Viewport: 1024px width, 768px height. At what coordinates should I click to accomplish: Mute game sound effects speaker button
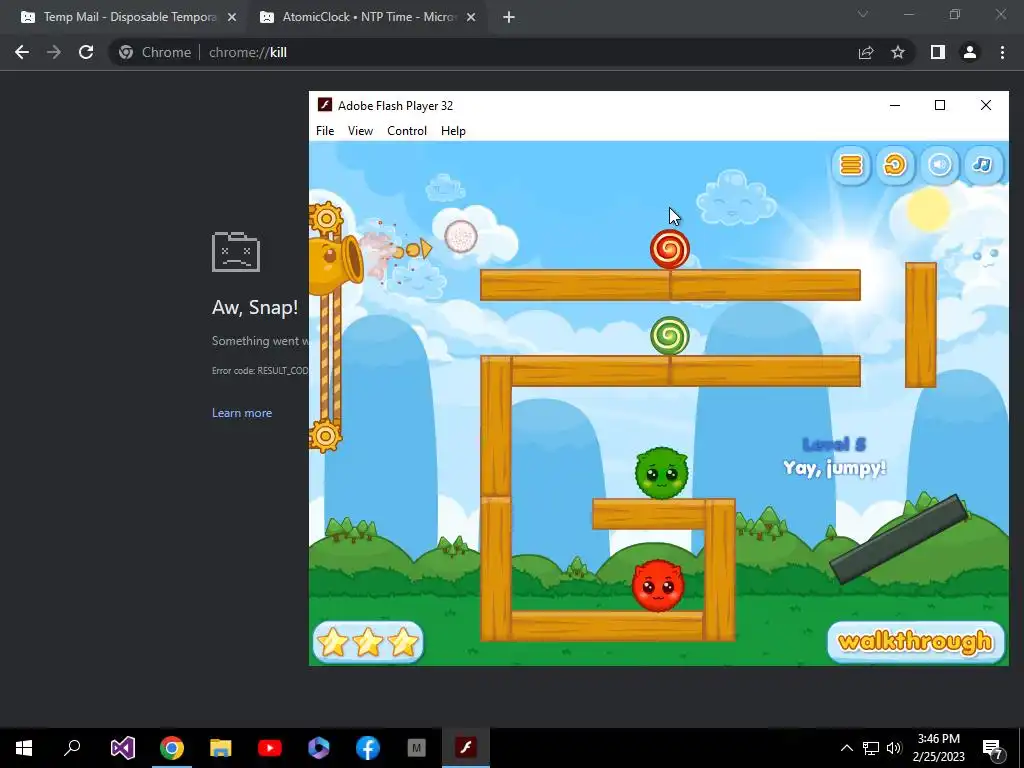click(x=939, y=165)
